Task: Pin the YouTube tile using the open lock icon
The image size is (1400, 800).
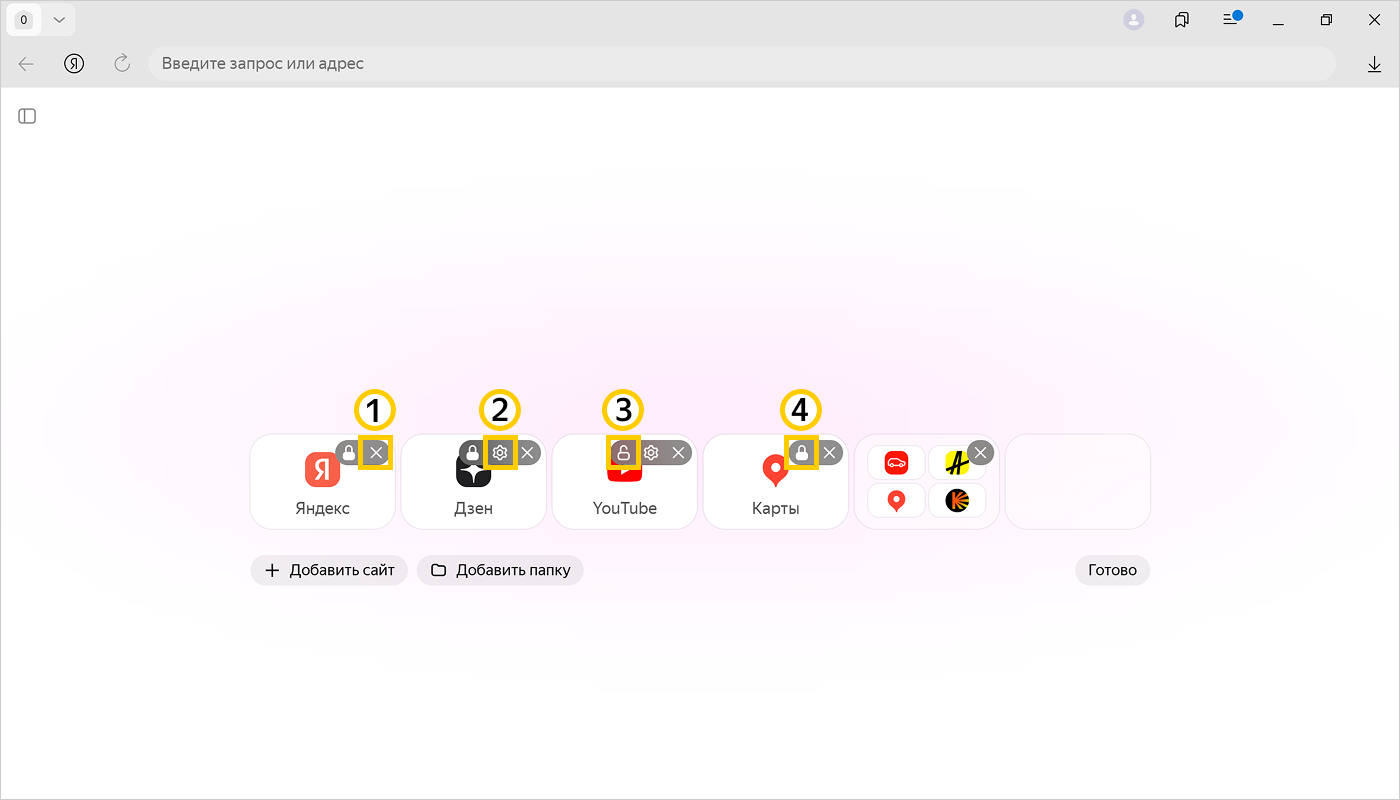Action: [x=623, y=453]
